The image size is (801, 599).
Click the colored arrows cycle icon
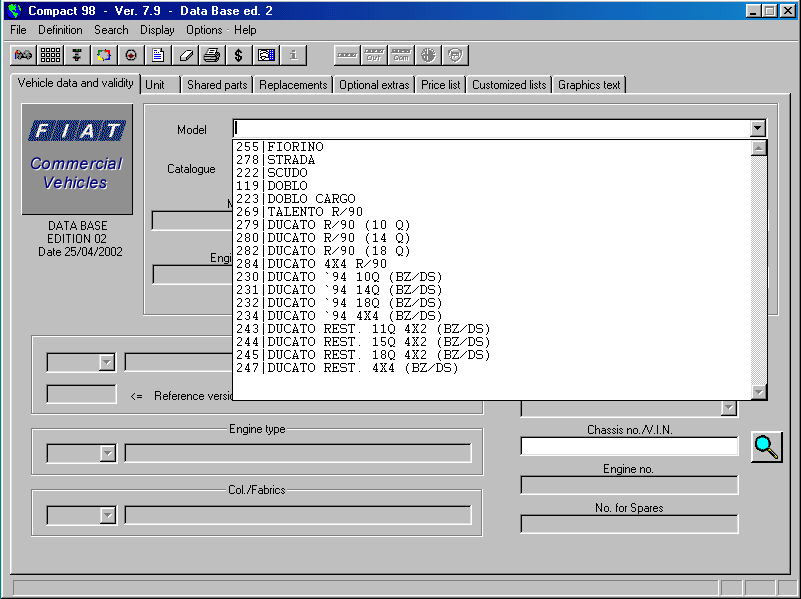point(104,55)
